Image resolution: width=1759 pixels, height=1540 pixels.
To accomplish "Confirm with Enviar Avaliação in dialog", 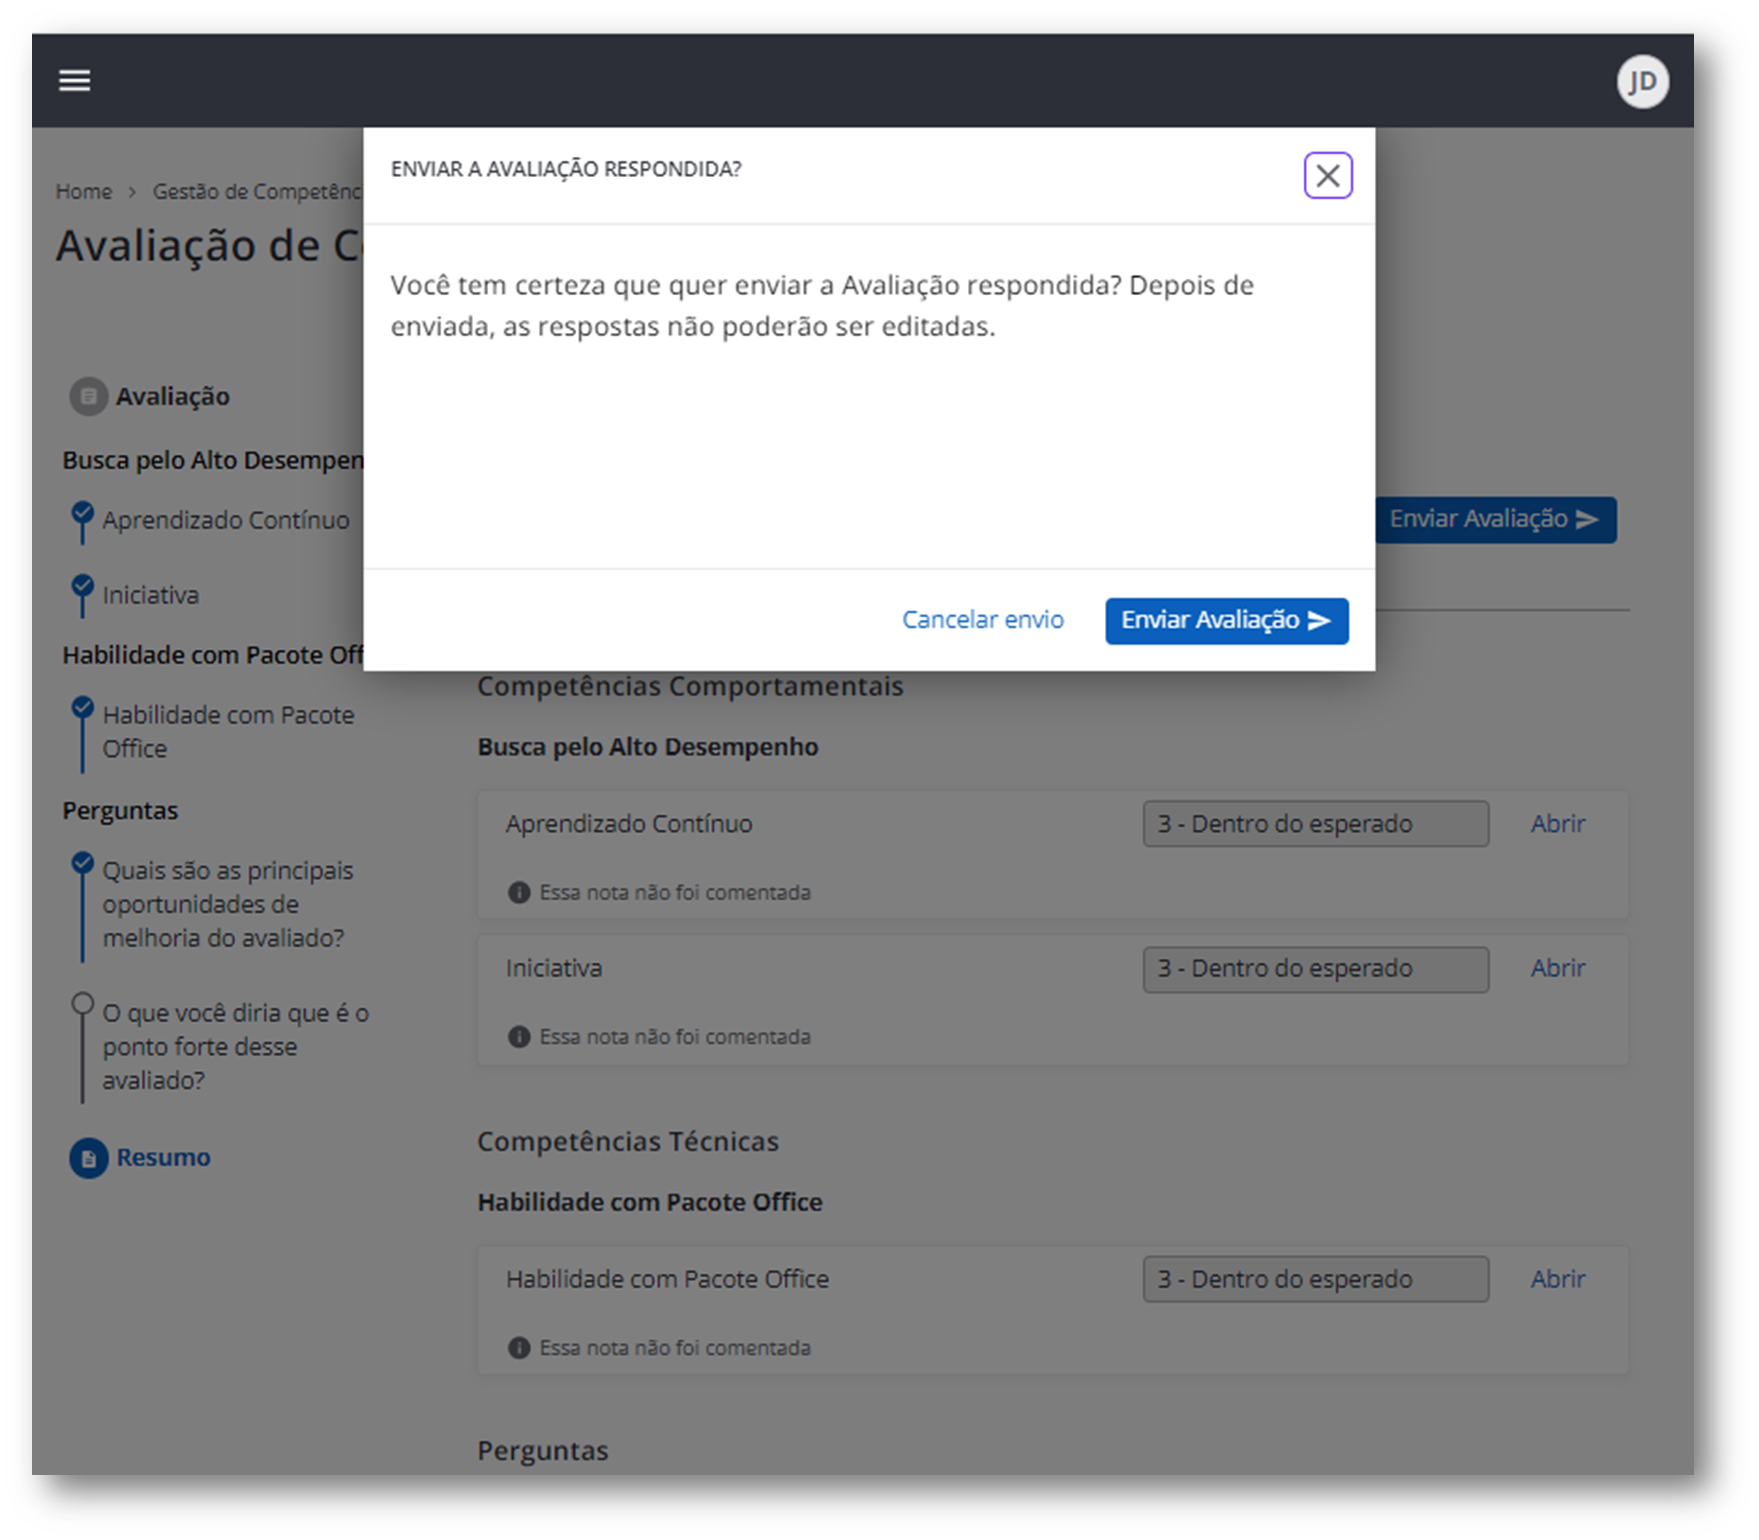I will (x=1226, y=621).
